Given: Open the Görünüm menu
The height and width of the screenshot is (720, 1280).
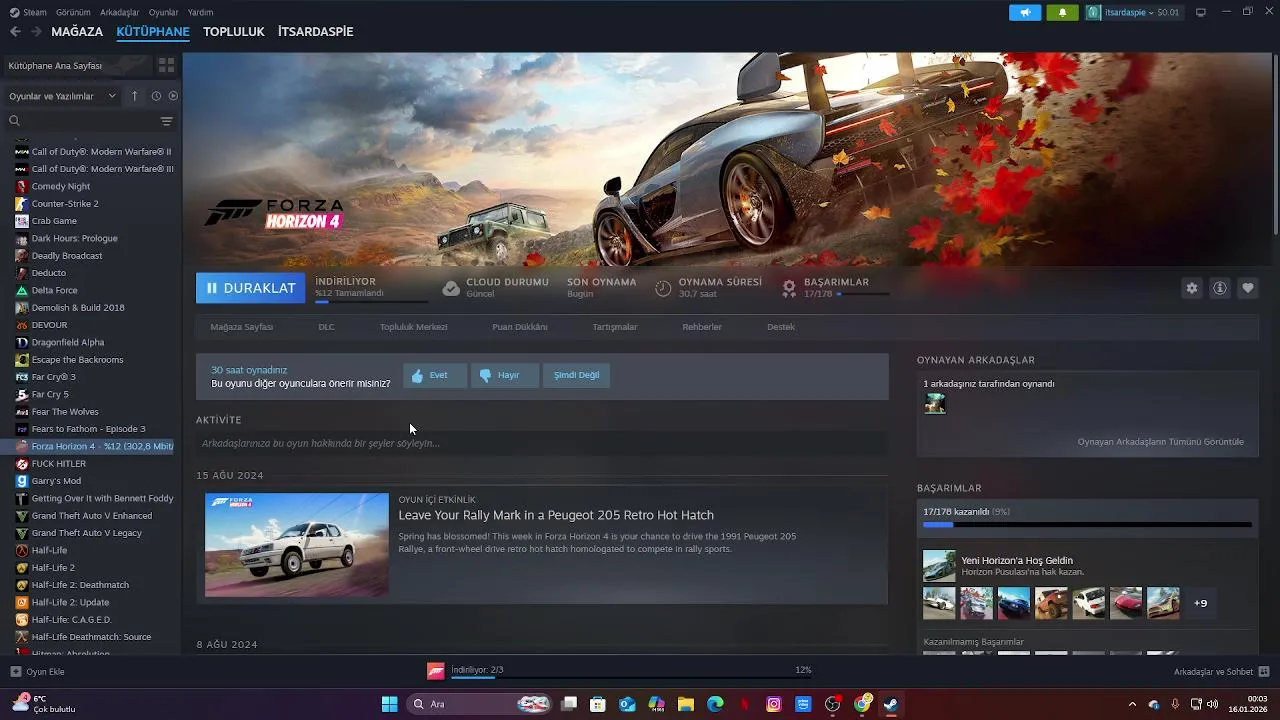Looking at the screenshot, I should tap(73, 12).
